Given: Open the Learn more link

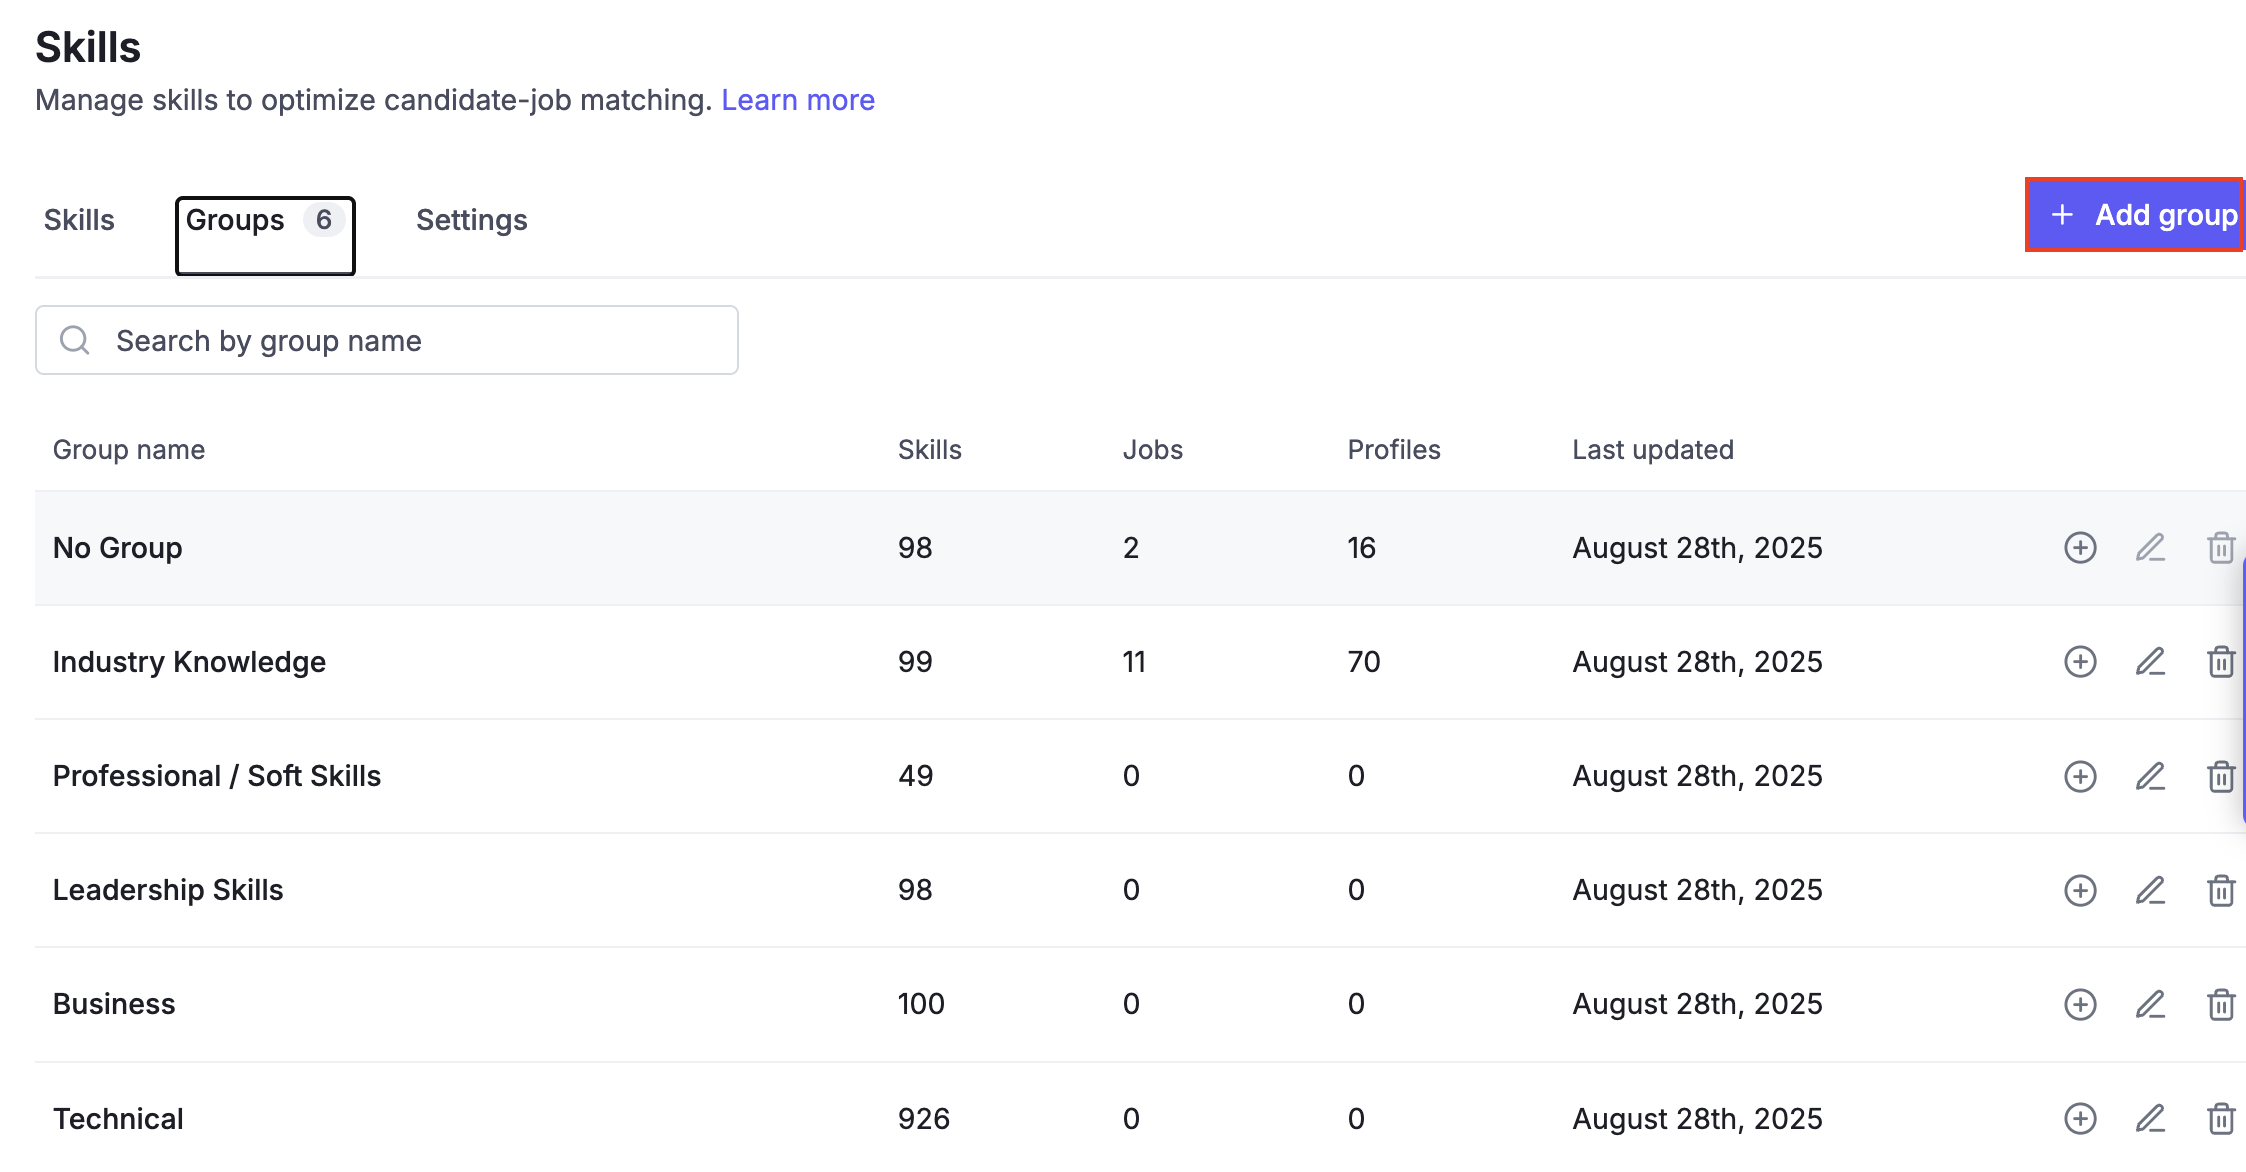Looking at the screenshot, I should point(797,100).
